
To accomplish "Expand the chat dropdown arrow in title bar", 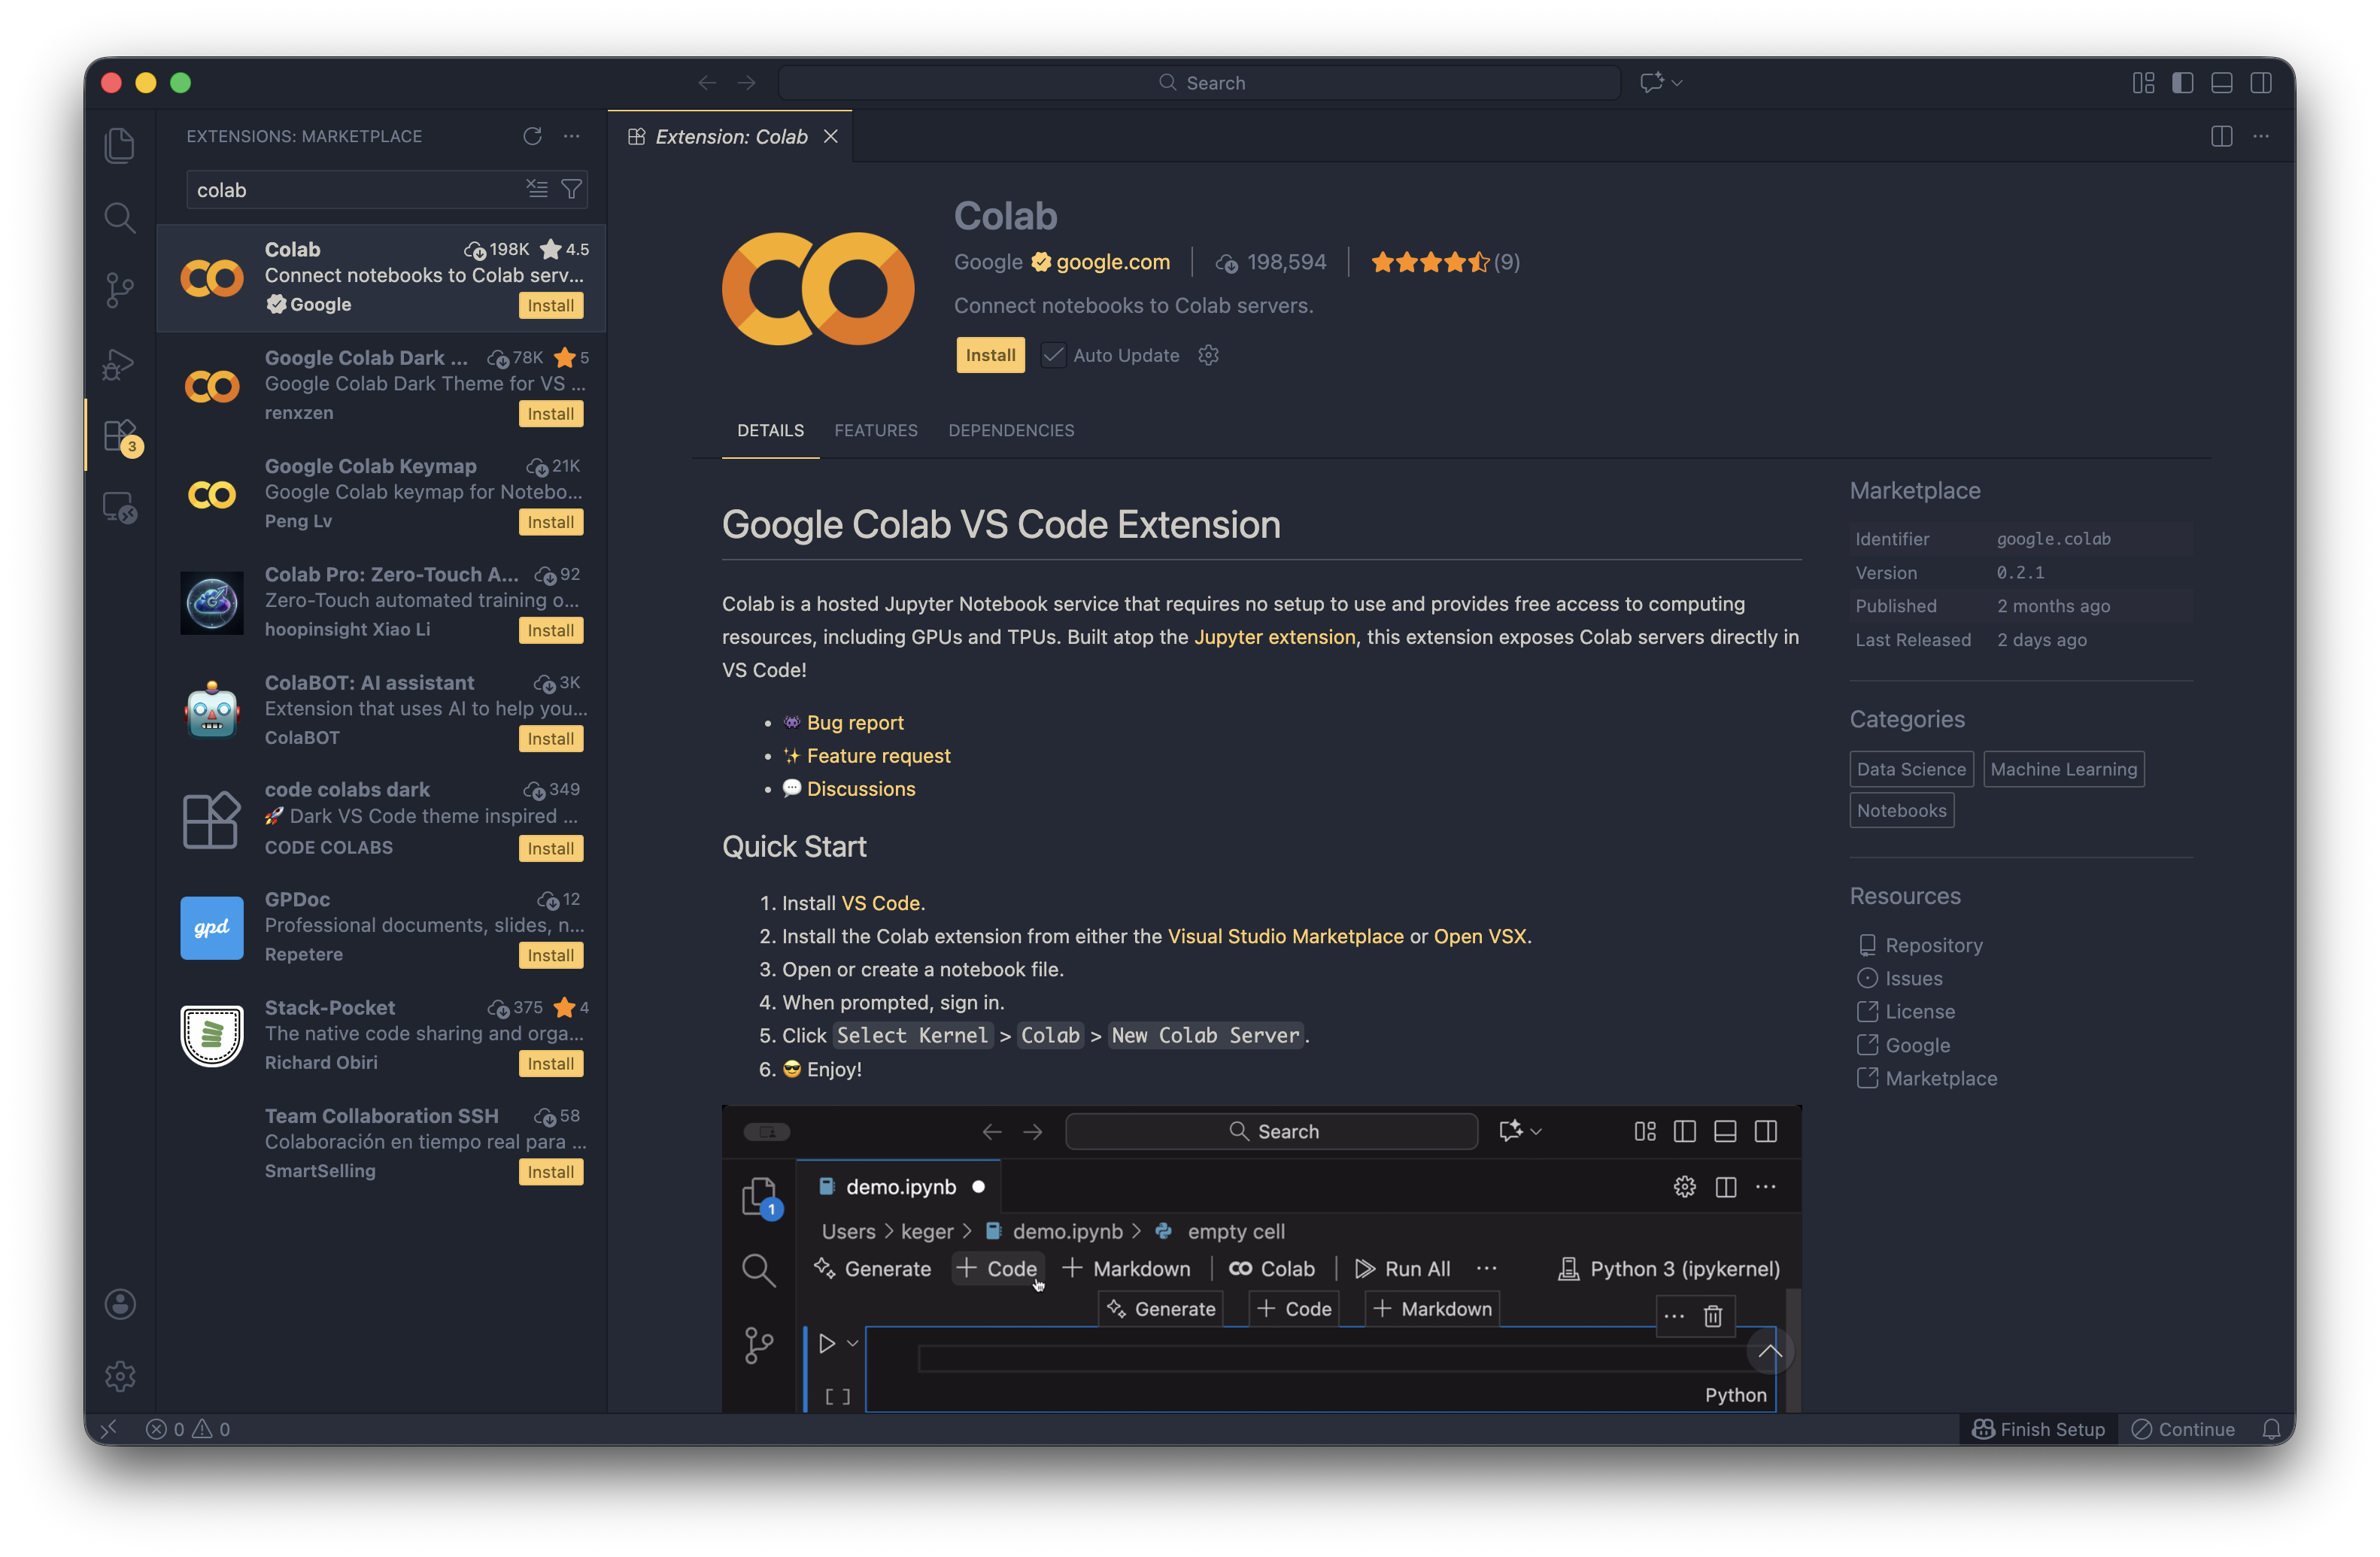I will [x=1677, y=83].
